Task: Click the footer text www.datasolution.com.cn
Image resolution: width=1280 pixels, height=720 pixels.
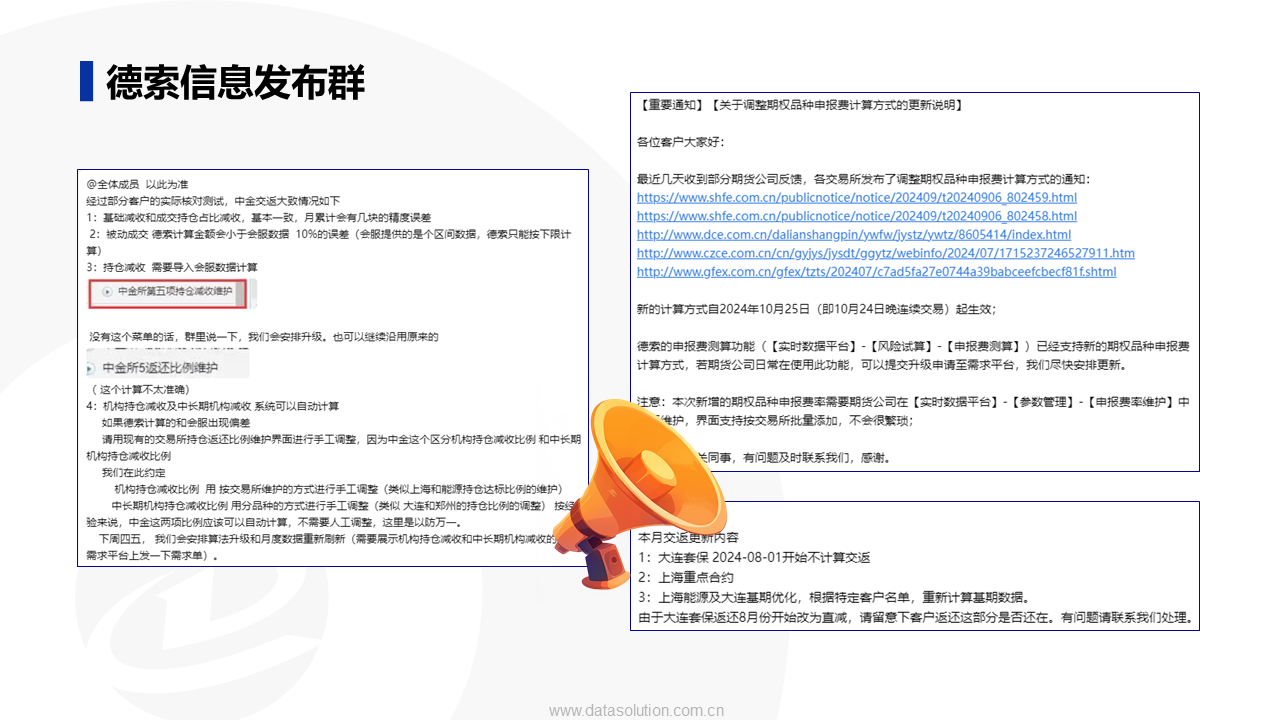Action: point(637,711)
